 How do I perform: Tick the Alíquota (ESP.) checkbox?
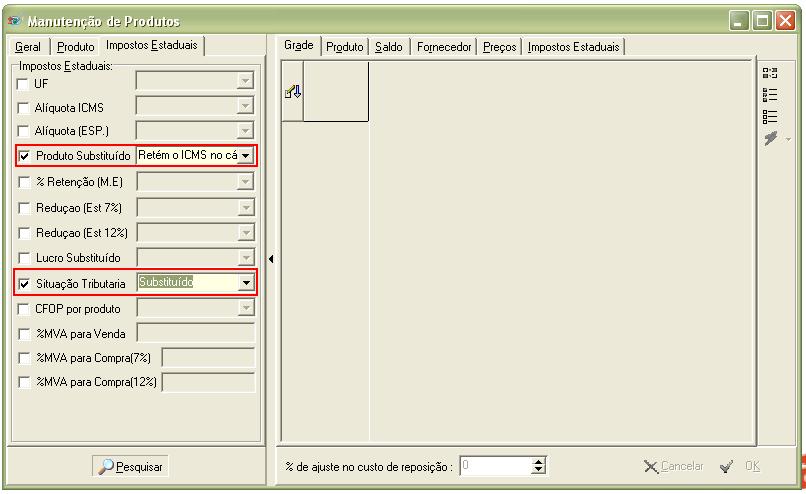click(23, 131)
